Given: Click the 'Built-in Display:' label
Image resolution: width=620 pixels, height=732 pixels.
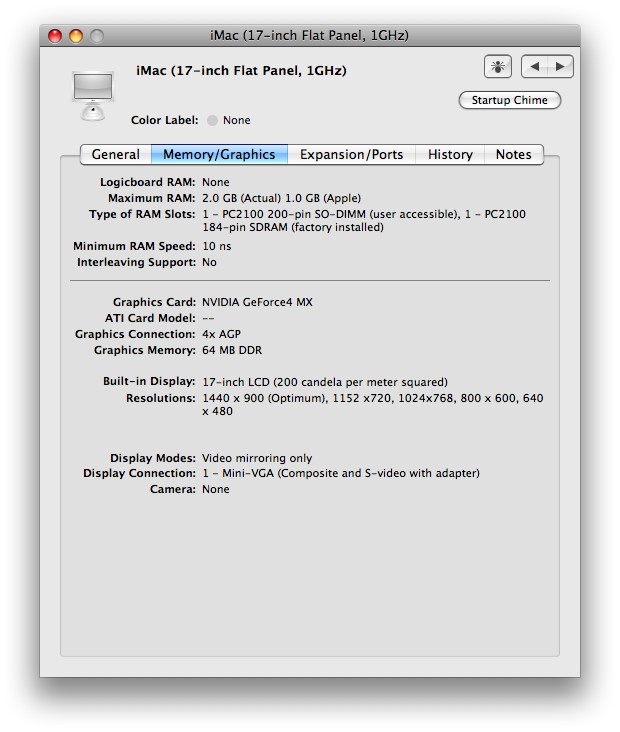Looking at the screenshot, I should click(x=149, y=381).
